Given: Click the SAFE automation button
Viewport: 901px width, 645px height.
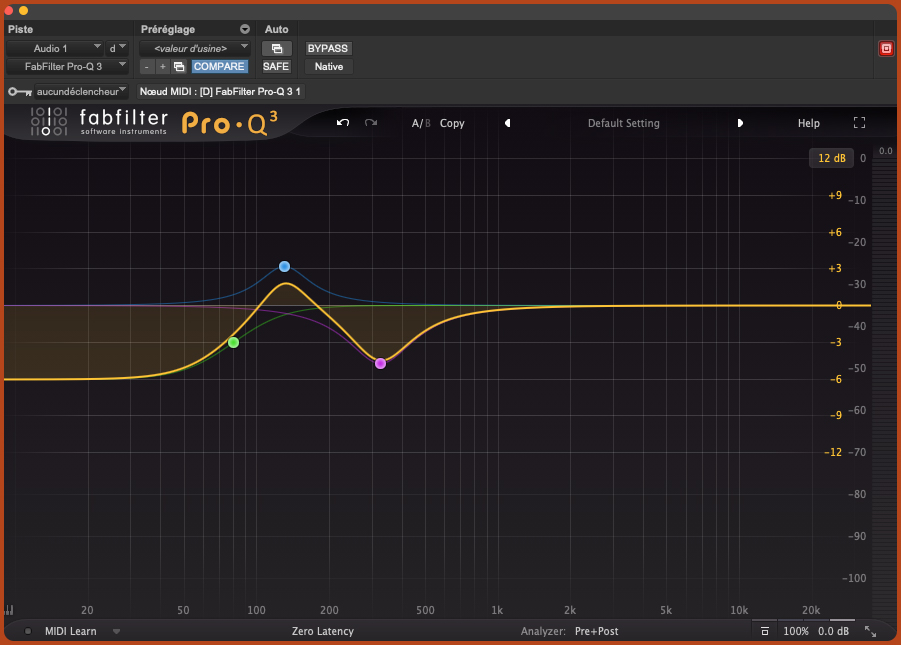Looking at the screenshot, I should 276,66.
